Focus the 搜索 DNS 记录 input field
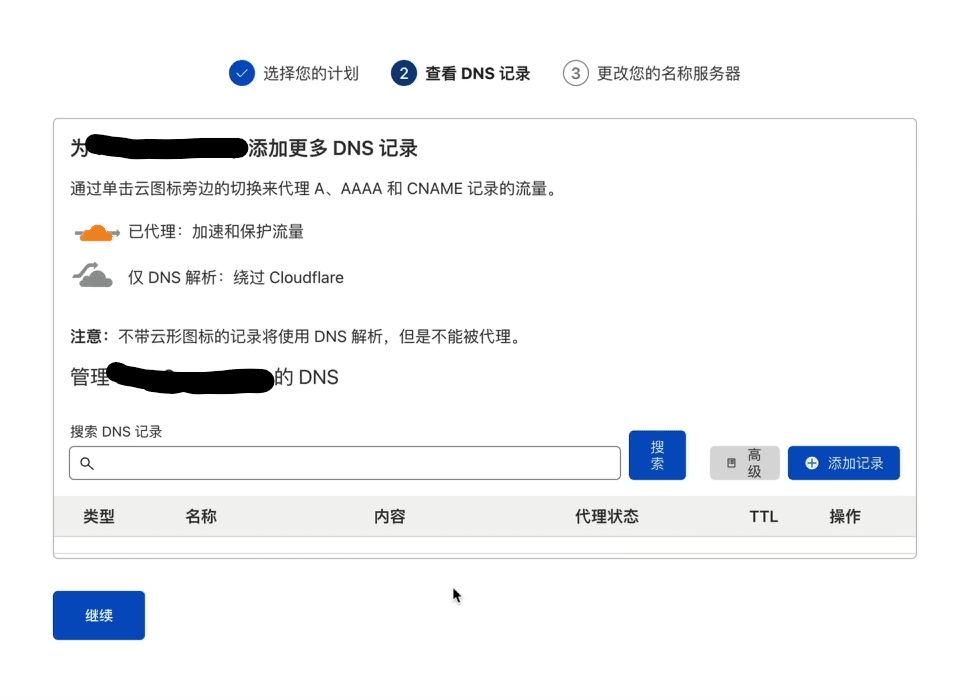This screenshot has width=978, height=700. click(345, 463)
